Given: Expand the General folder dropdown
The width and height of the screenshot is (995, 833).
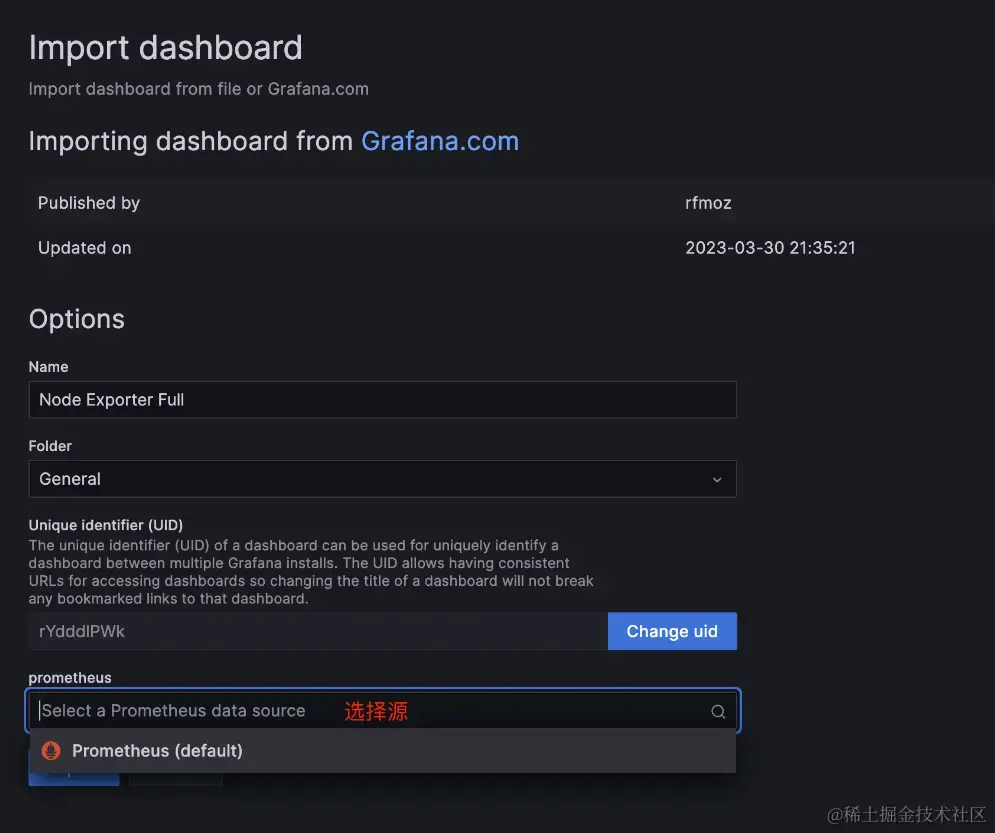Looking at the screenshot, I should 383,479.
